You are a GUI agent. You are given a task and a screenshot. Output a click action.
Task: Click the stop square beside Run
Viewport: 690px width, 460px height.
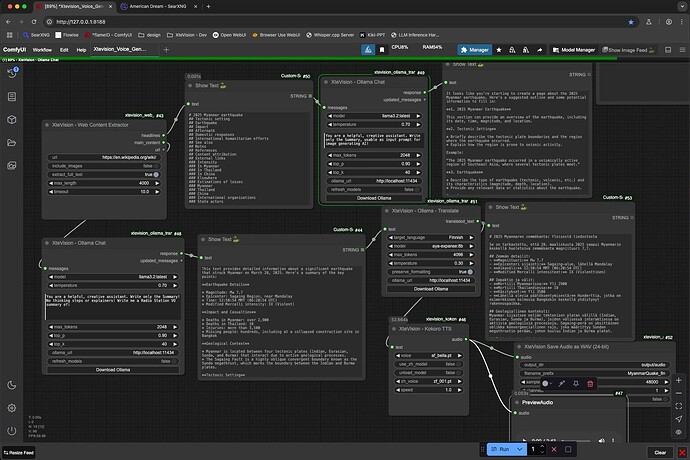(x=568, y=449)
